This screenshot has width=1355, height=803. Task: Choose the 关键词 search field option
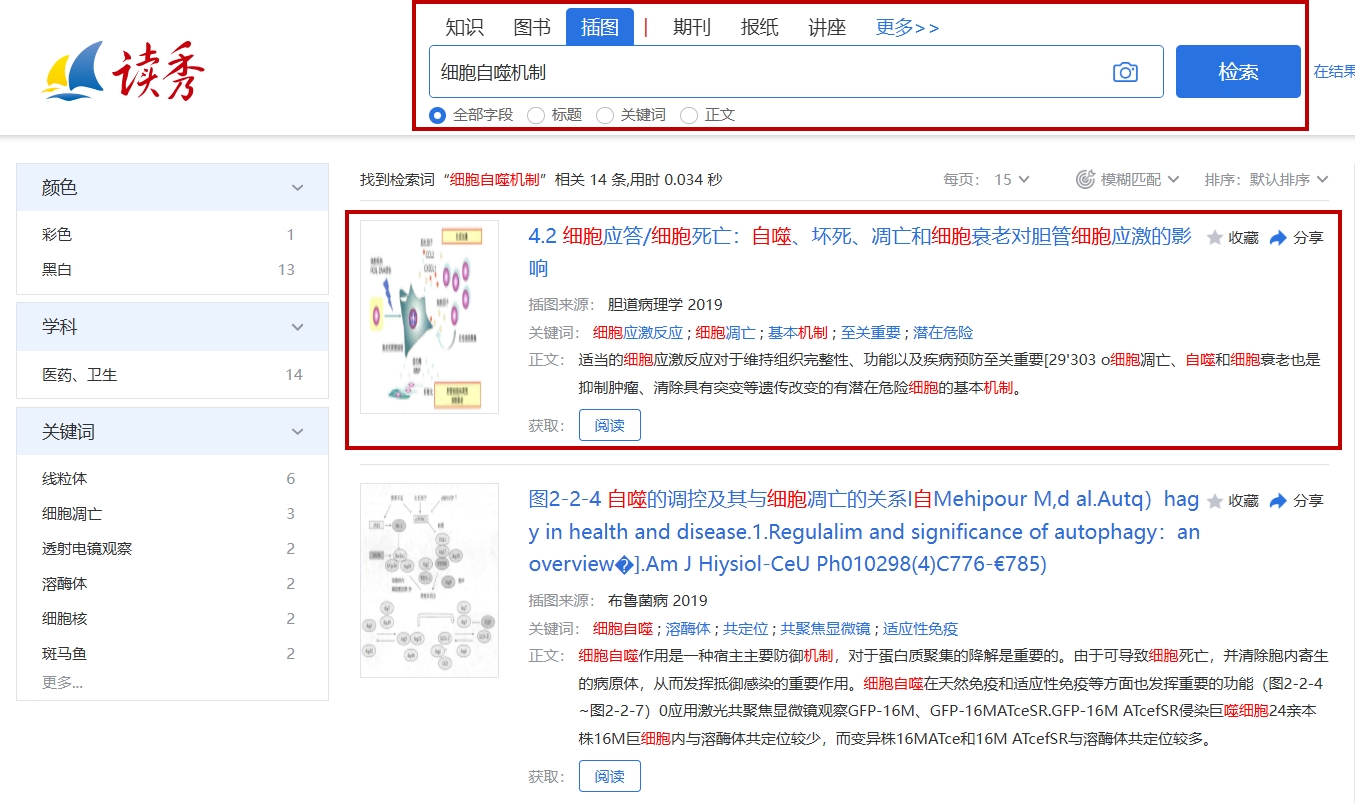604,115
